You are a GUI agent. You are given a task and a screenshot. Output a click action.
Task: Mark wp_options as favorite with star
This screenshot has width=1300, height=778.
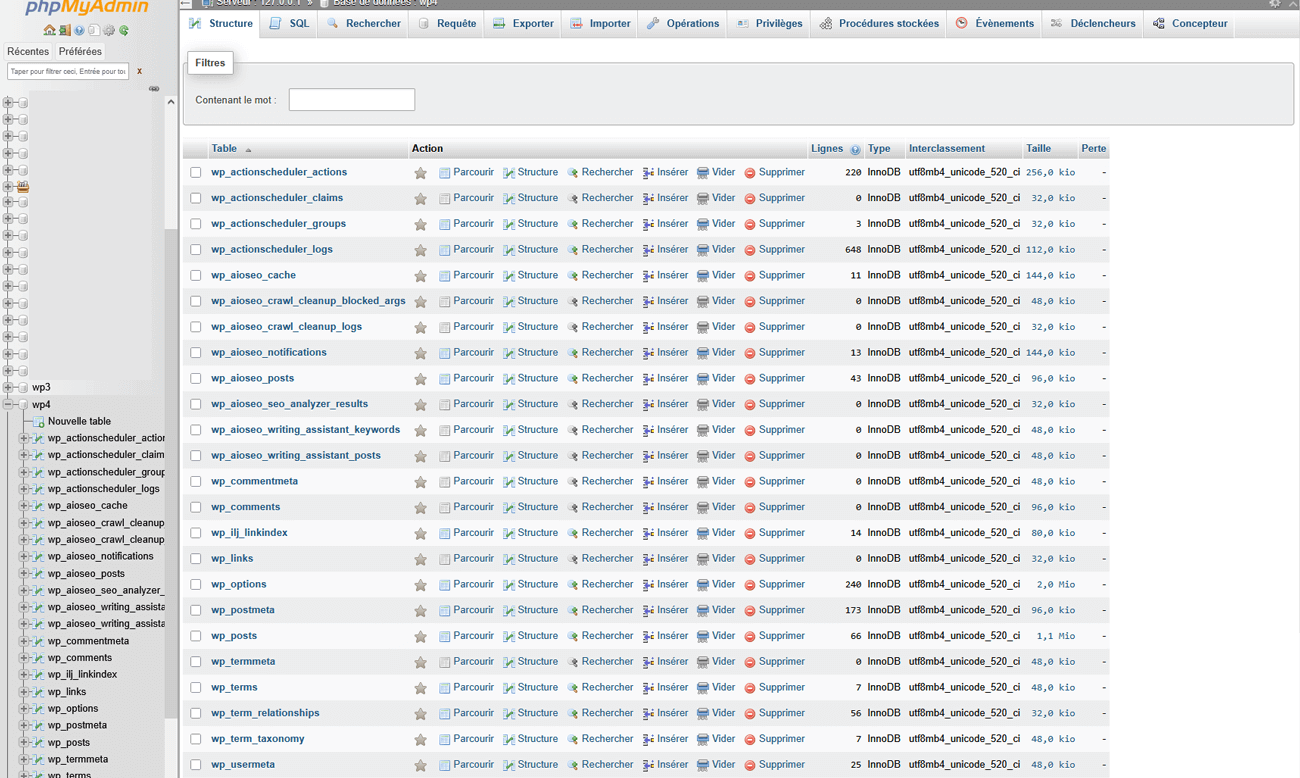(x=421, y=585)
